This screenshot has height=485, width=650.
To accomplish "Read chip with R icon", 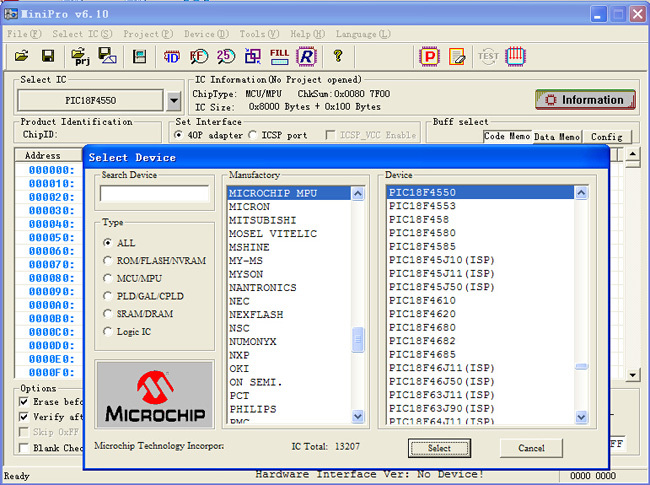I will pos(306,56).
